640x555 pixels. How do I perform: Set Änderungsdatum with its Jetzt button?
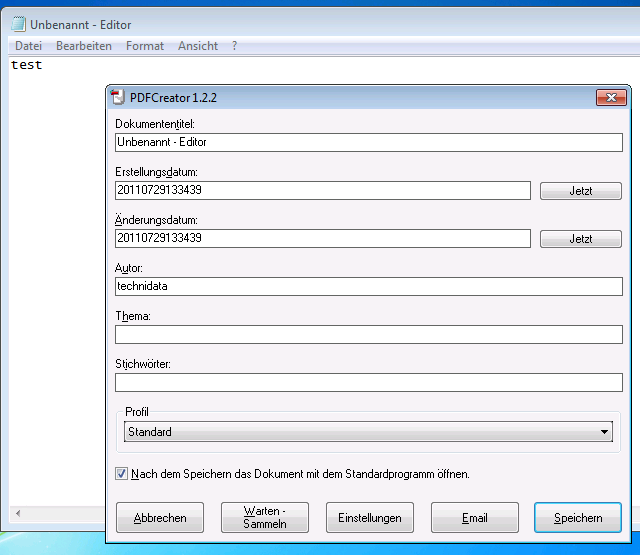pos(581,239)
